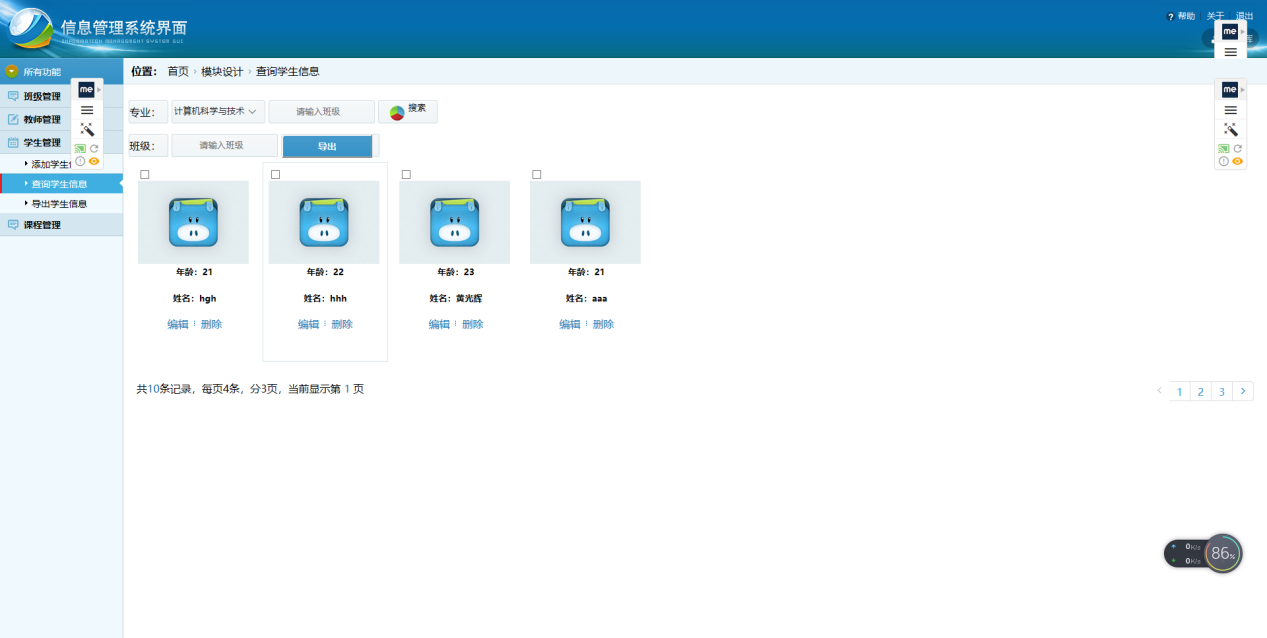Viewport: 1267px width, 638px height.
Task: Click the 教师管理 edit pencil icon
Action: (x=13, y=120)
